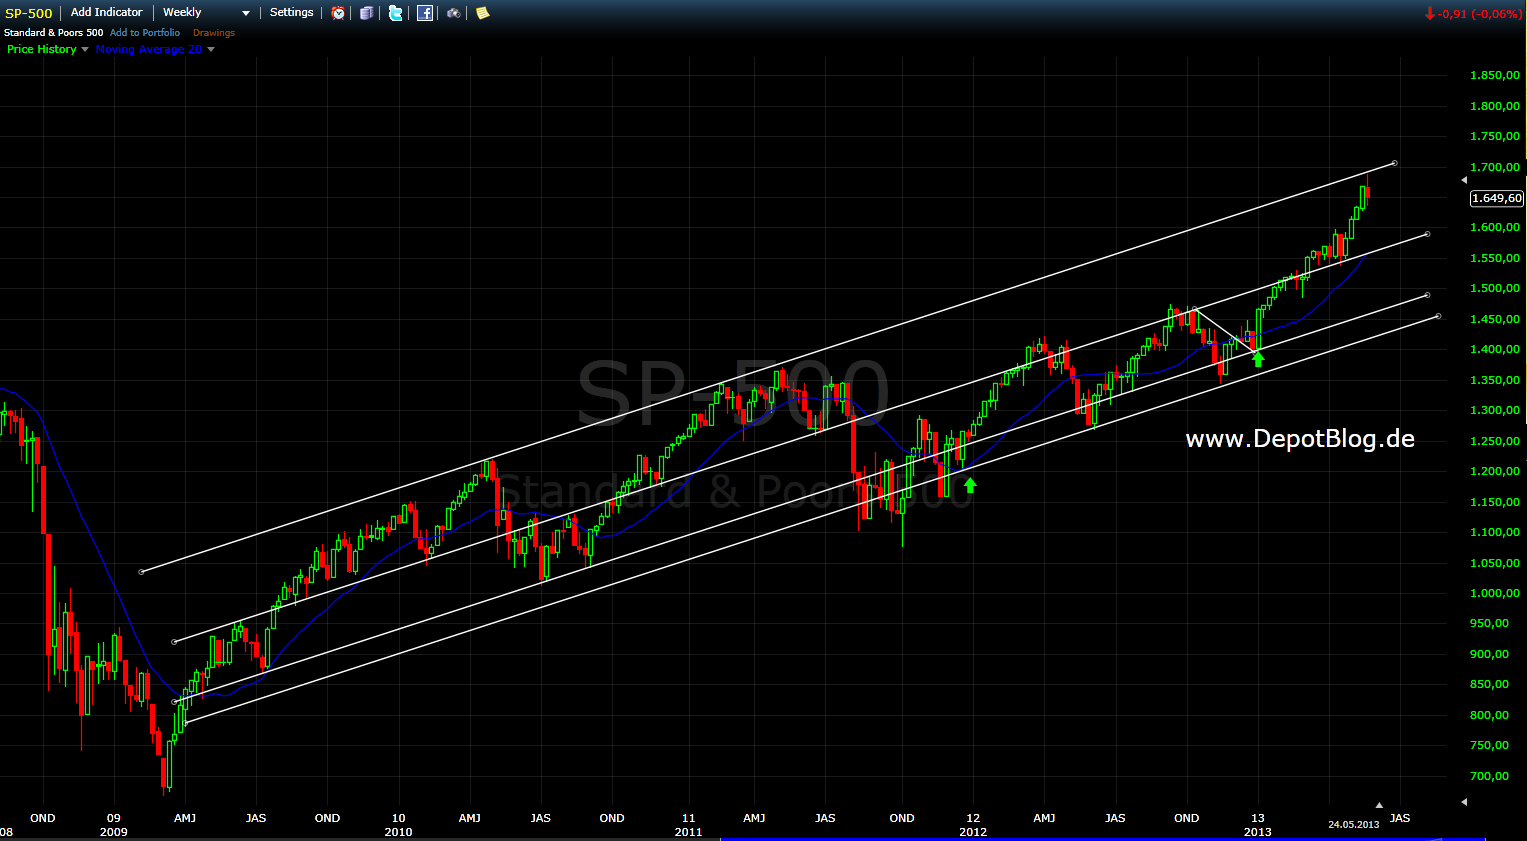Screen dimensions: 1527x841
Task: Expand the Moving Average 20 dropdown arrow
Action: pyautogui.click(x=211, y=49)
